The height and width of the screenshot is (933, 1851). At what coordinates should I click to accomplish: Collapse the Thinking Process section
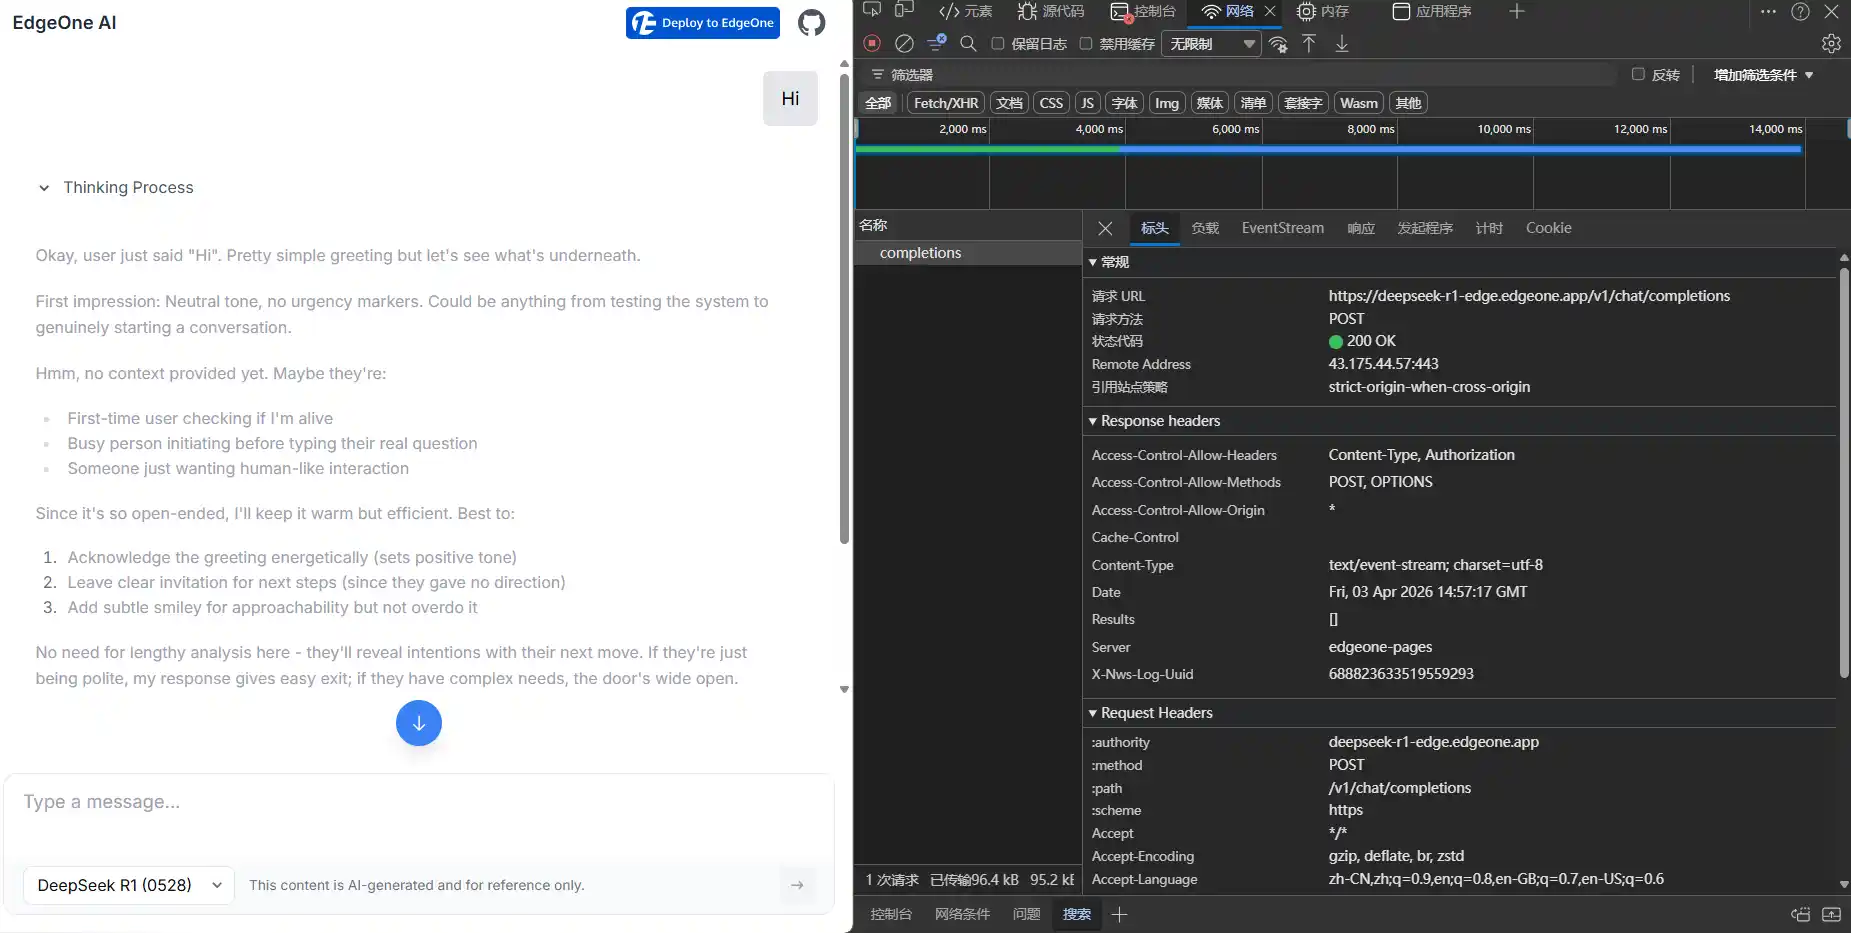[44, 188]
